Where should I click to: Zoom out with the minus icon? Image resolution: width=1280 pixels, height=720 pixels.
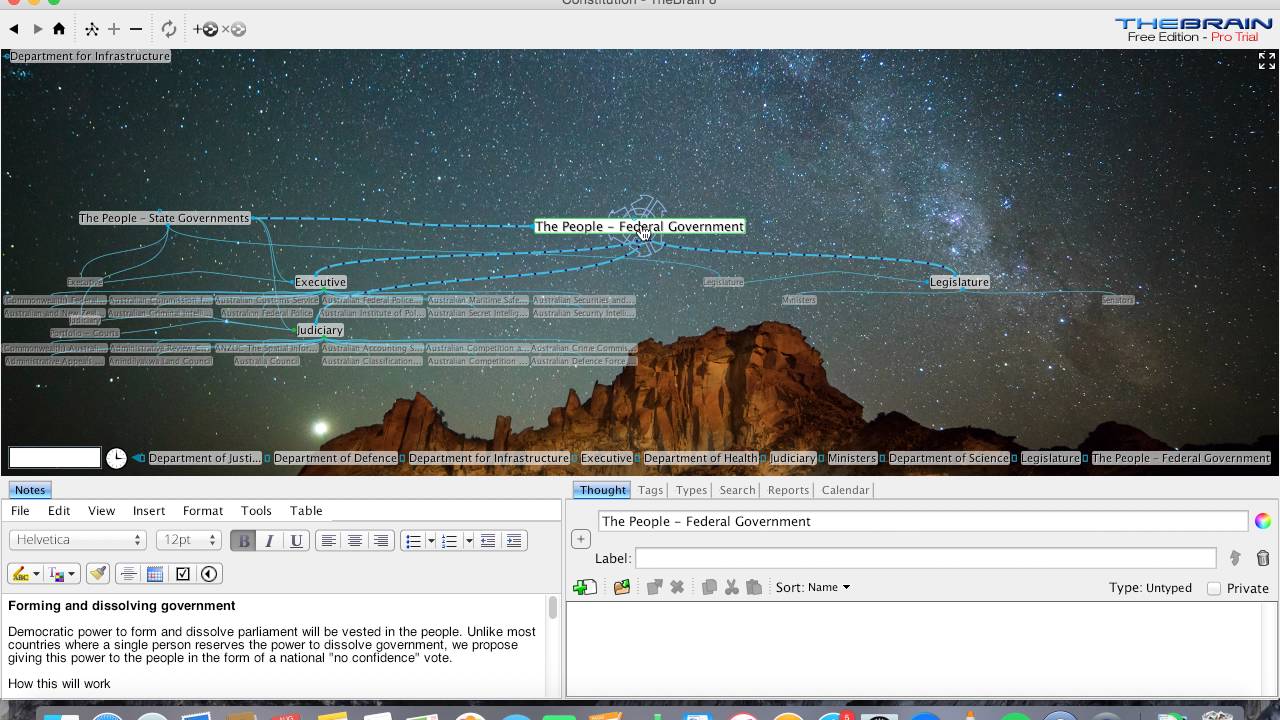pos(136,29)
